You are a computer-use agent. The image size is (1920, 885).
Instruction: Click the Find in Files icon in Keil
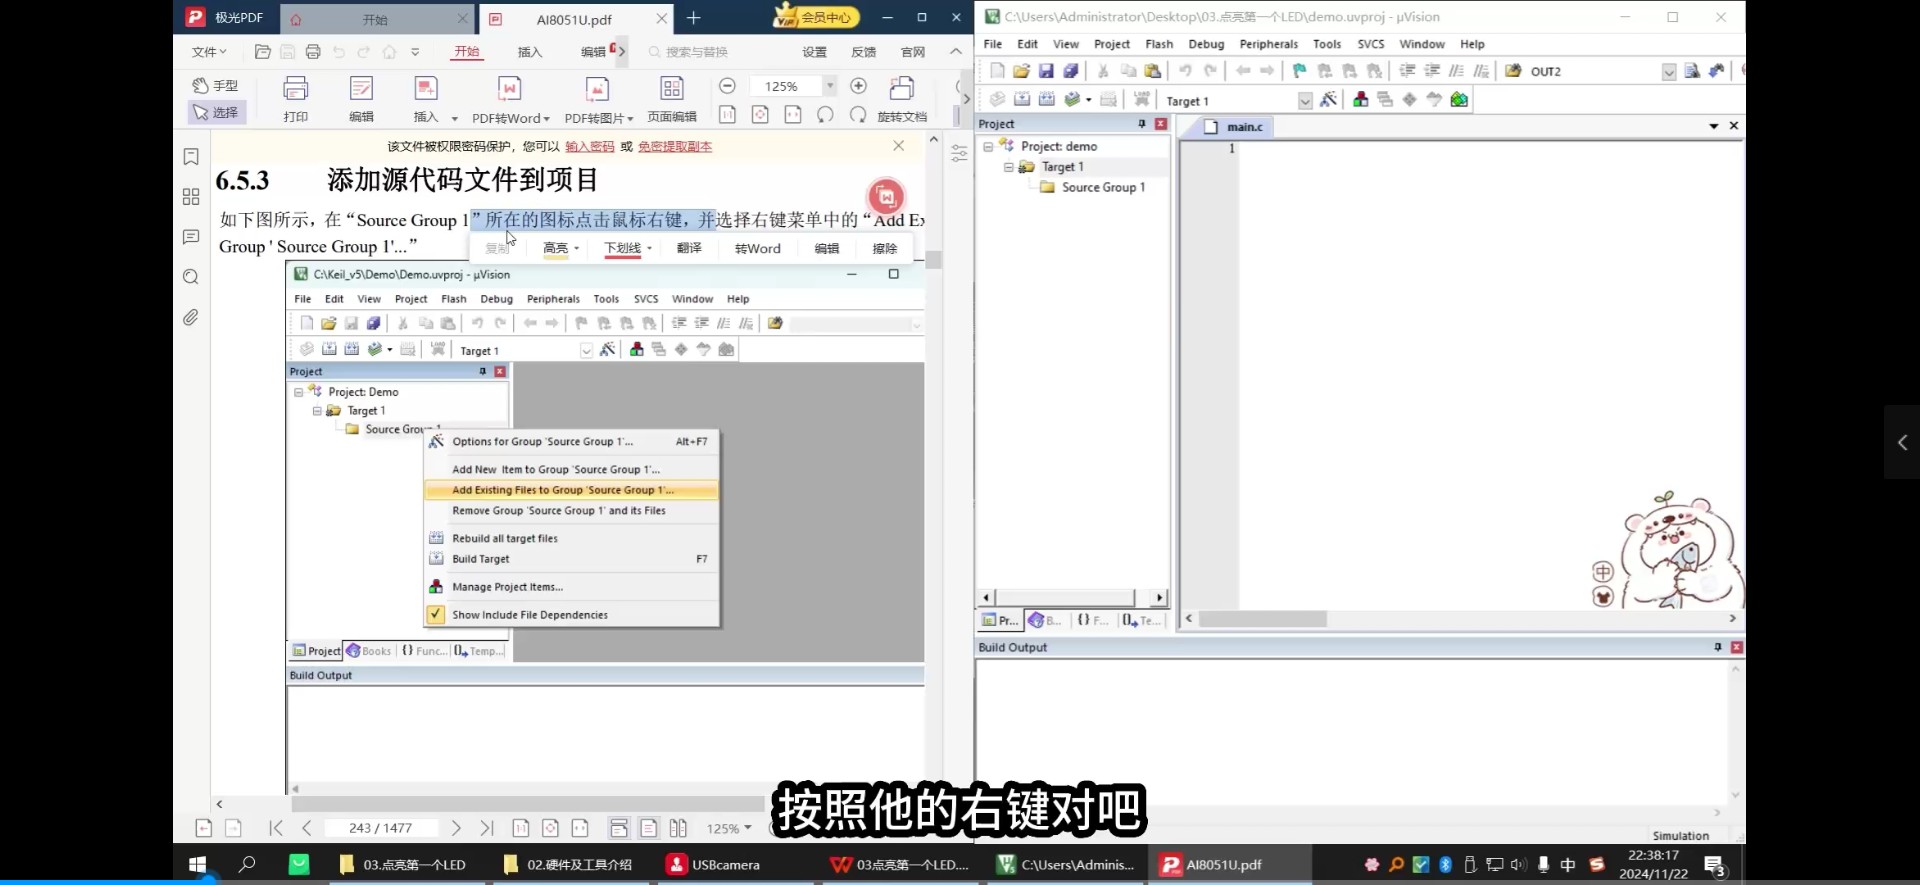1513,71
